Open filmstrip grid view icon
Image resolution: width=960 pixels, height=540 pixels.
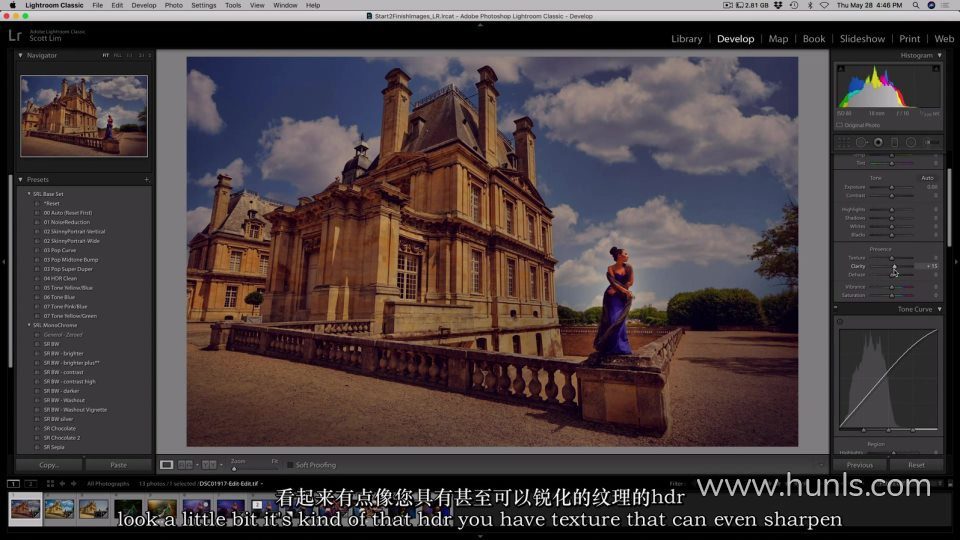50,484
